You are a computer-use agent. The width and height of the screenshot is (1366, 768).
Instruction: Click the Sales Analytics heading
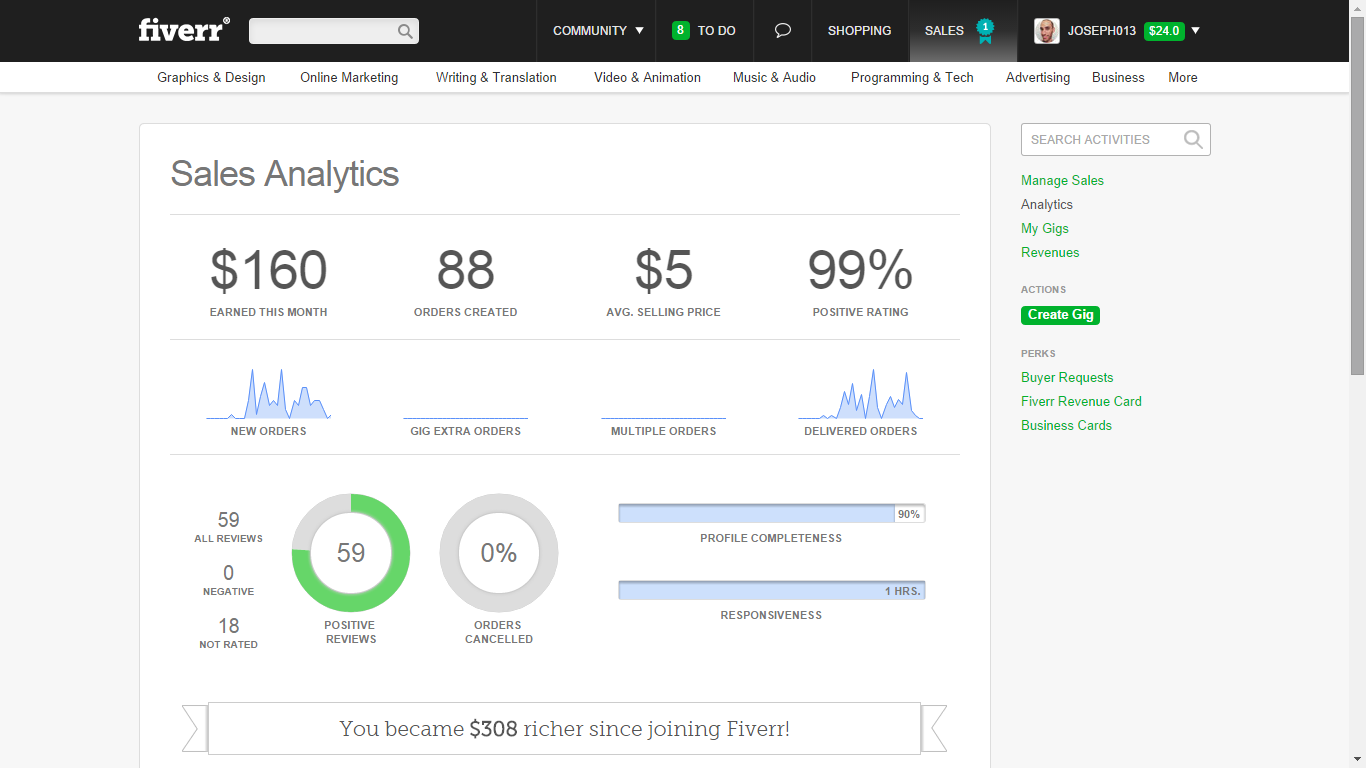click(285, 174)
